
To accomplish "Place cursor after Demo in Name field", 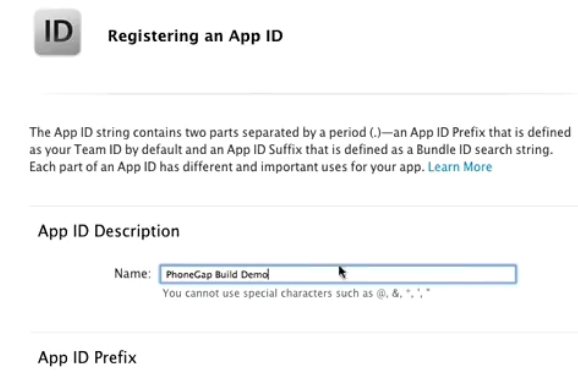I will click(269, 275).
